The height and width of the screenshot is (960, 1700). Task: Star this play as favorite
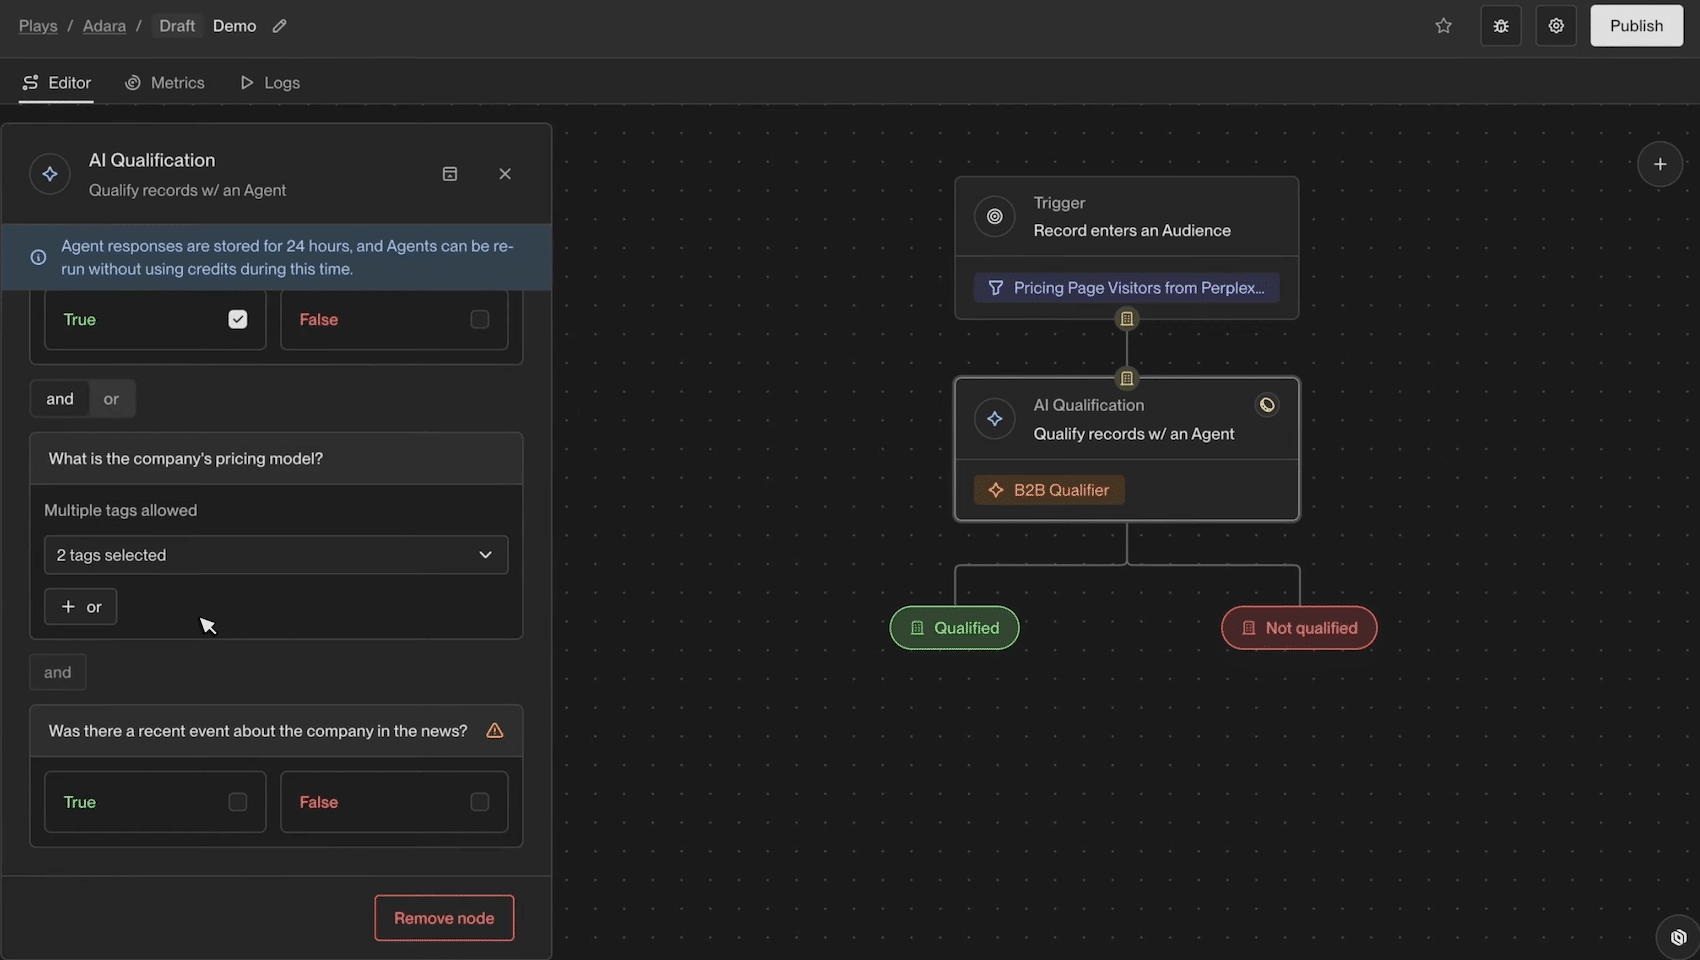point(1443,26)
